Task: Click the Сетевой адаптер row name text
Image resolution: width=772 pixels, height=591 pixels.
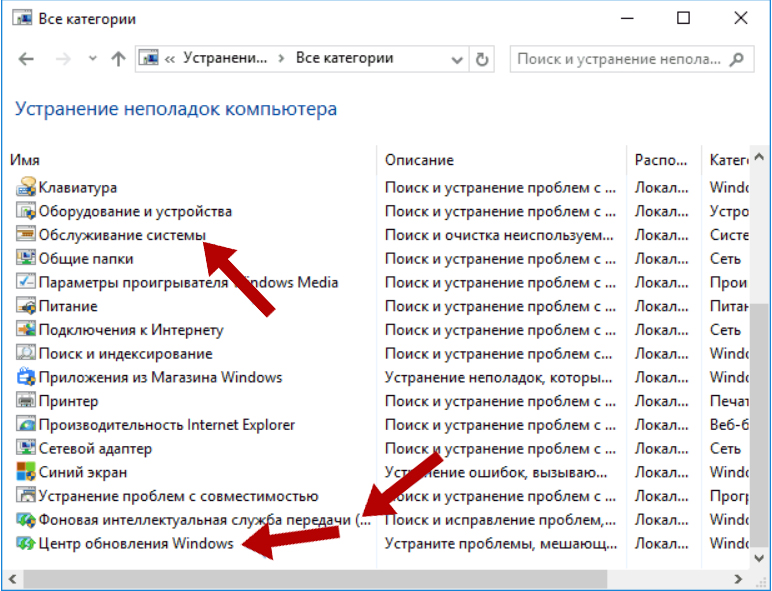Action: click(95, 449)
